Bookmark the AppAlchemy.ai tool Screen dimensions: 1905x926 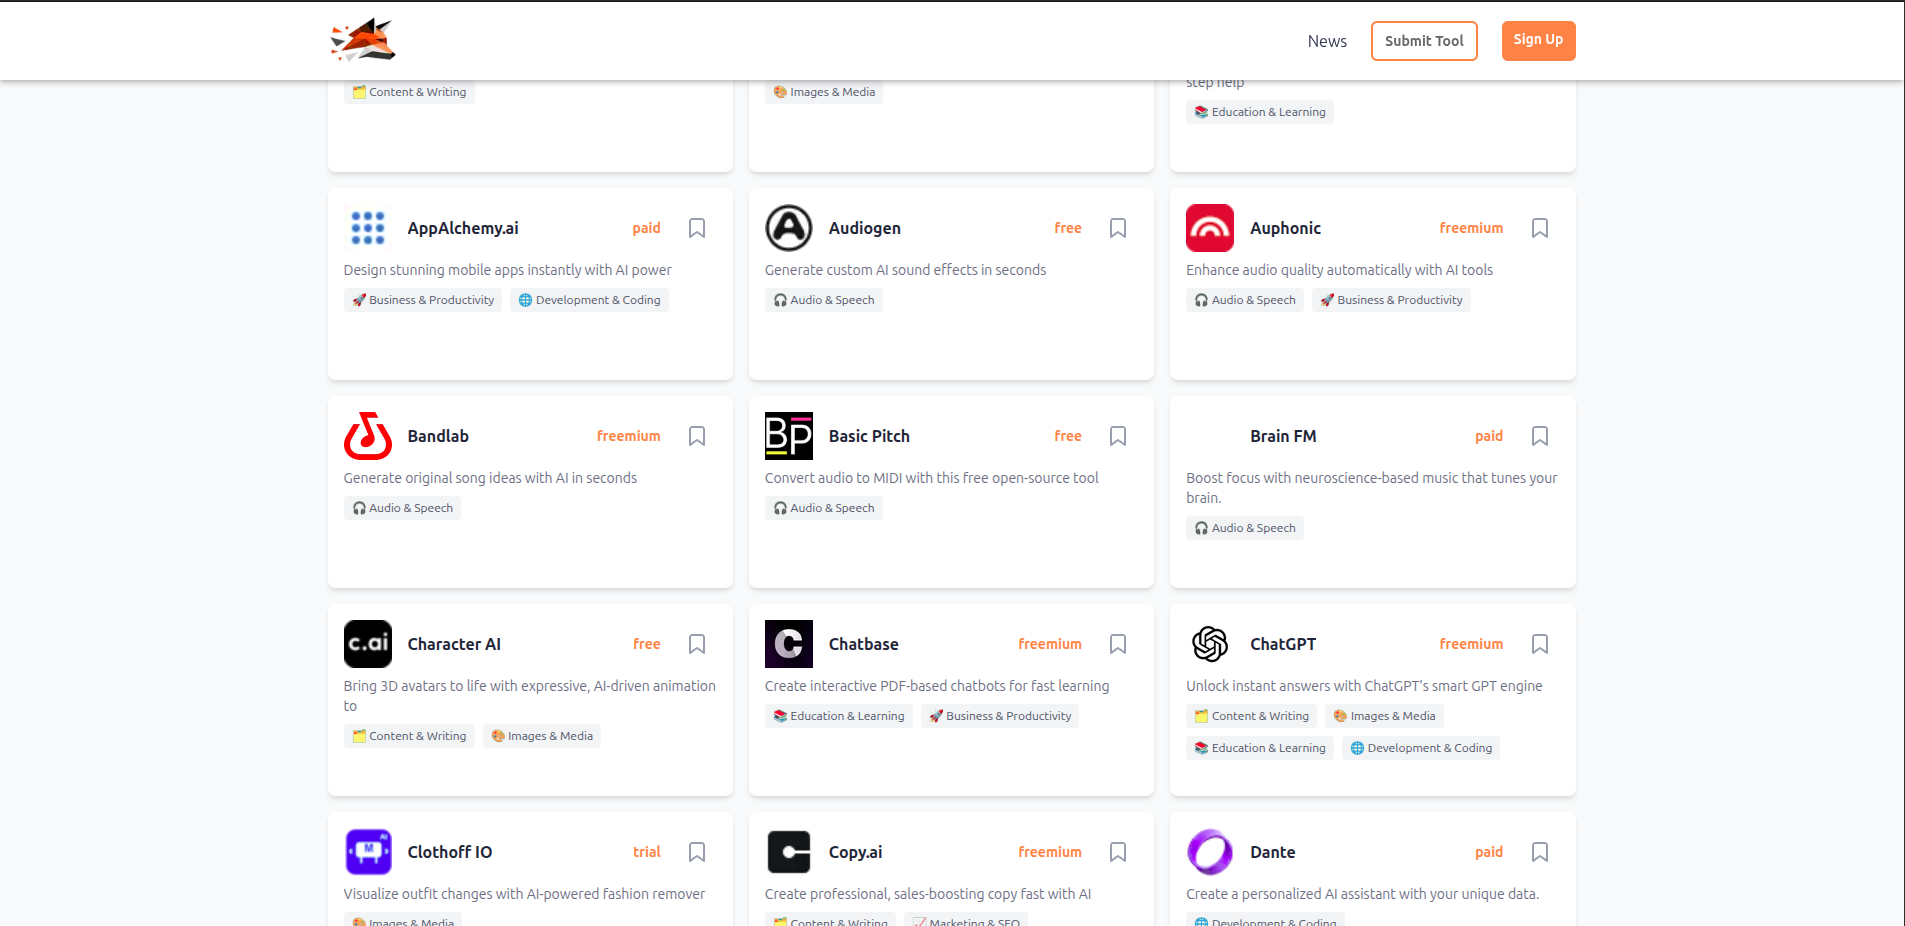(697, 228)
